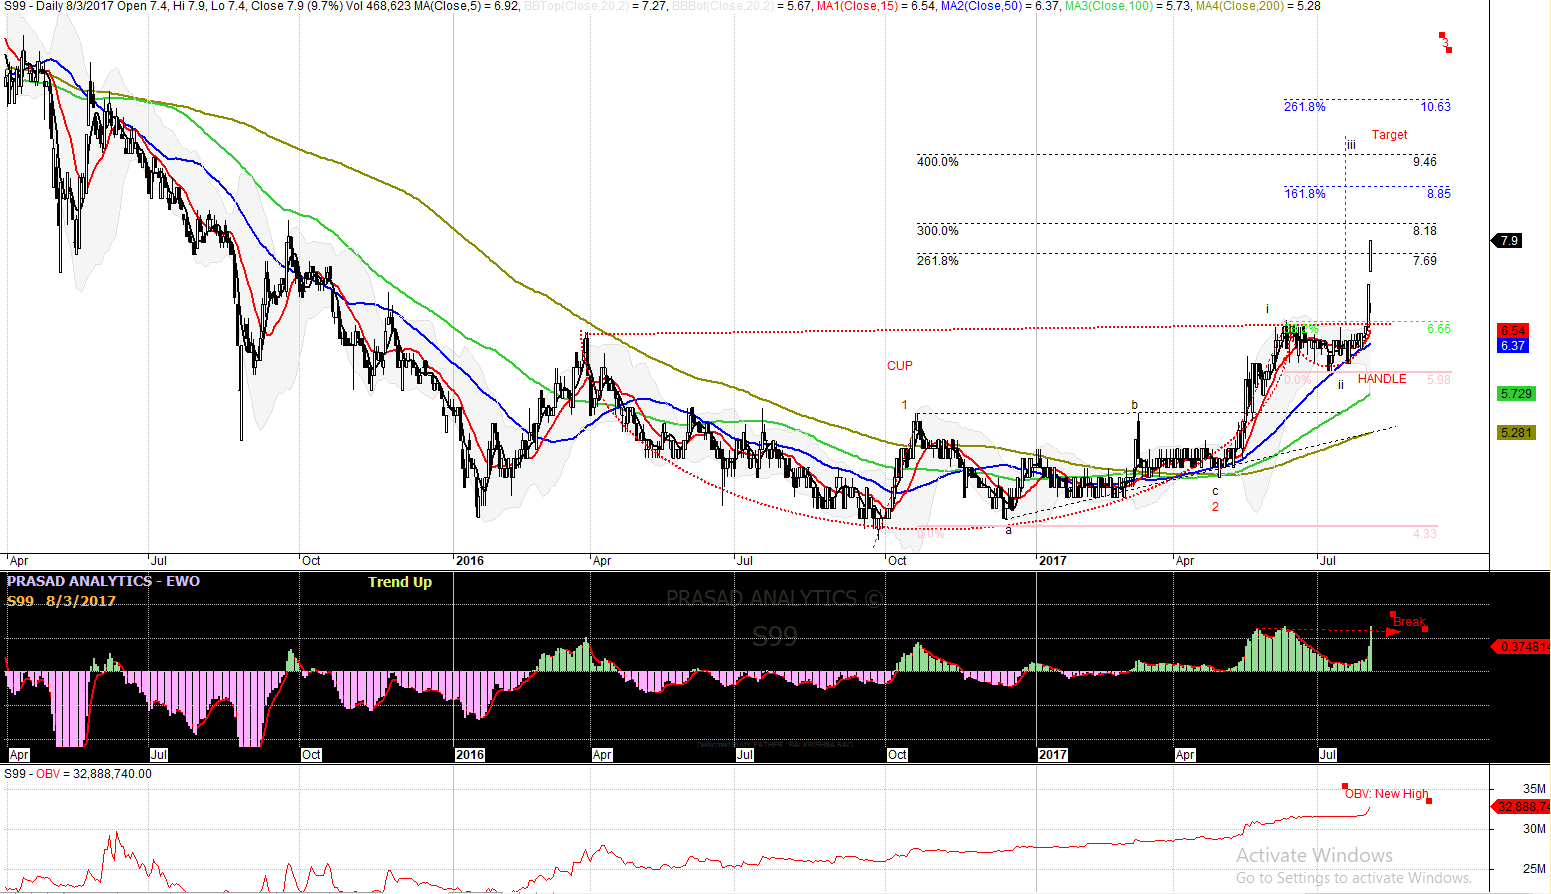Select the OBV: New High annotation
The width and height of the screenshot is (1551, 894).
pyautogui.click(x=1386, y=794)
